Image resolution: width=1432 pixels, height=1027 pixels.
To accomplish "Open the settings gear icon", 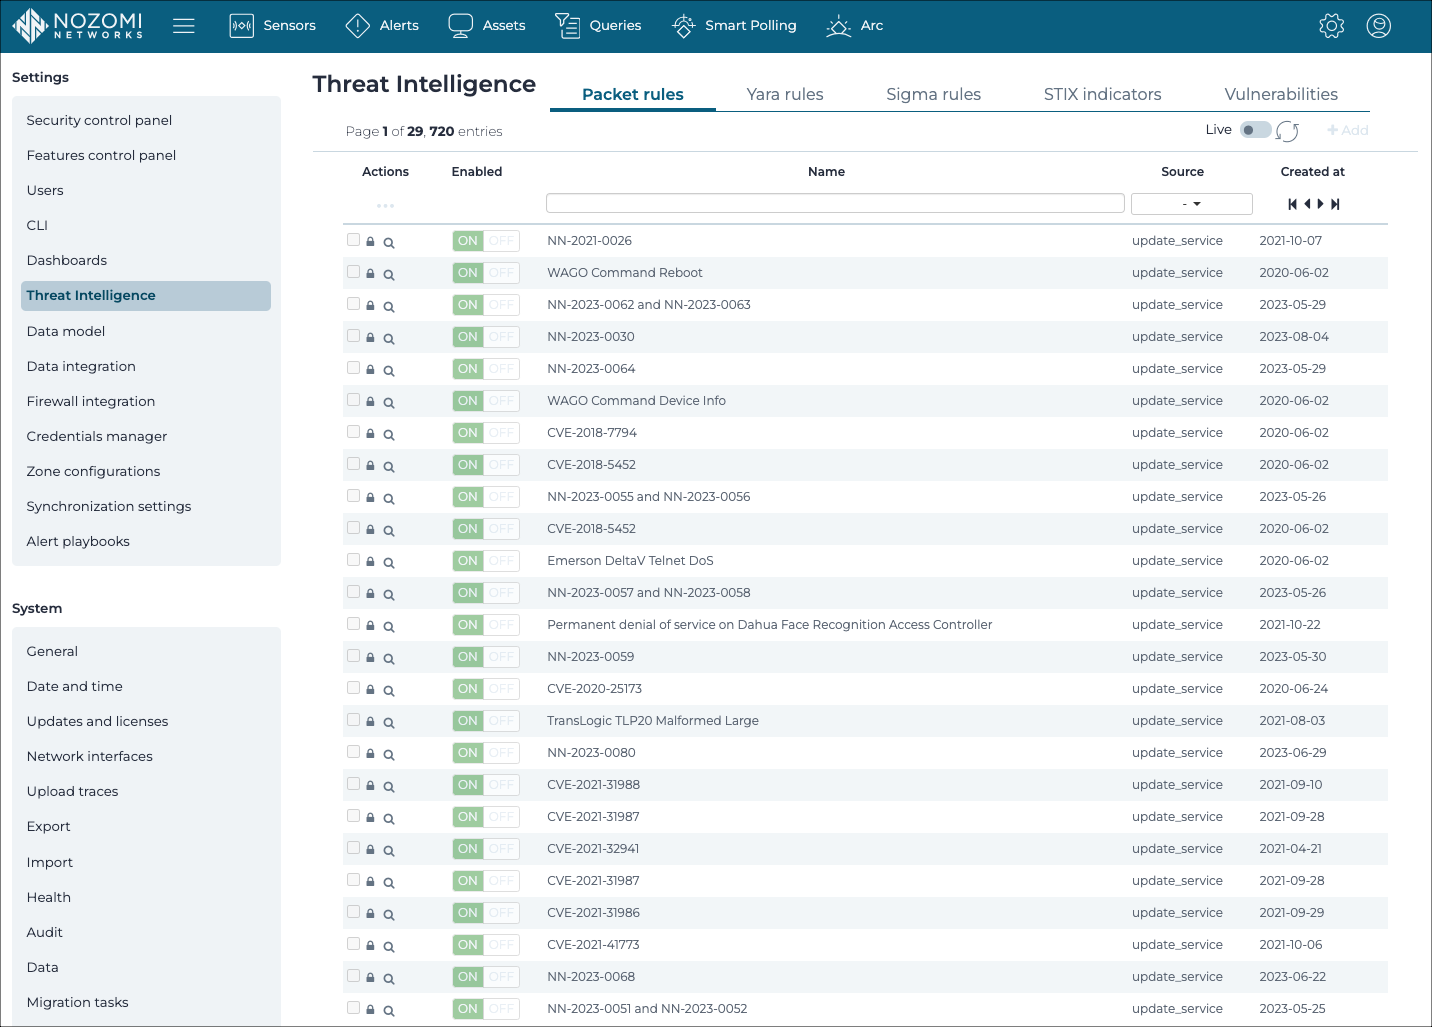I will click(1331, 26).
